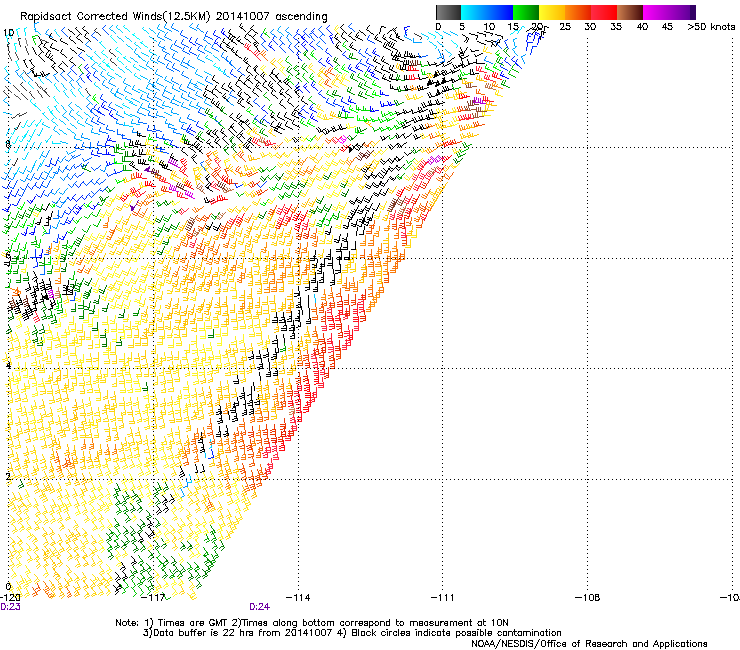Click the purple time label 'D:23'
Viewport: 740px width, 650px height.
(x=10, y=607)
